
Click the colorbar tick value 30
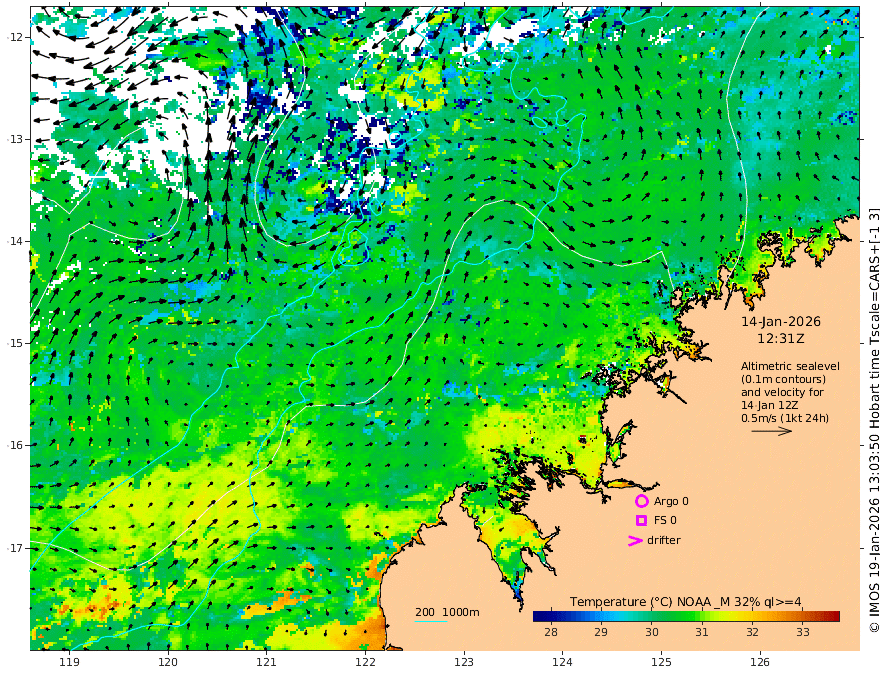[652, 632]
